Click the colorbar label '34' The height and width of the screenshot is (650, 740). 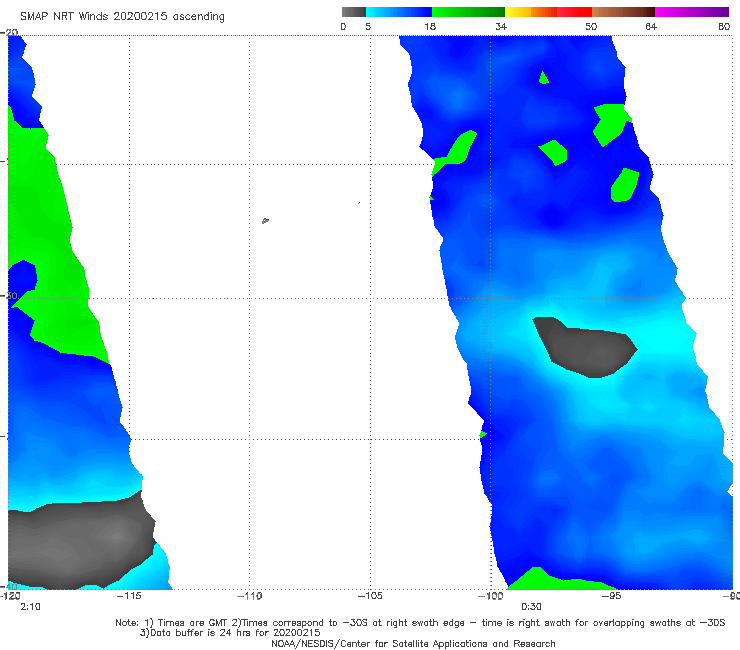pyautogui.click(x=501, y=26)
